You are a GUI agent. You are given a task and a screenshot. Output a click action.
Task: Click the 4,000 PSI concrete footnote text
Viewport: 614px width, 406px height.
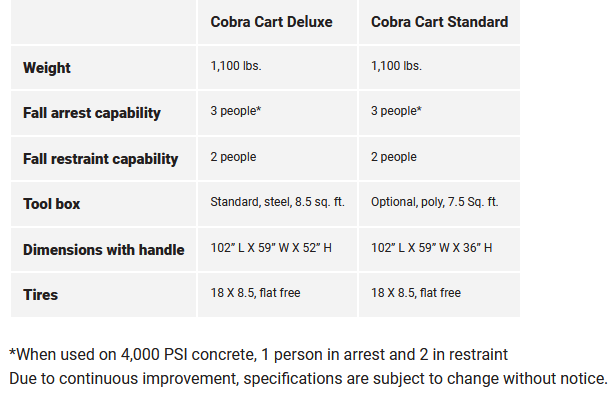(x=258, y=354)
